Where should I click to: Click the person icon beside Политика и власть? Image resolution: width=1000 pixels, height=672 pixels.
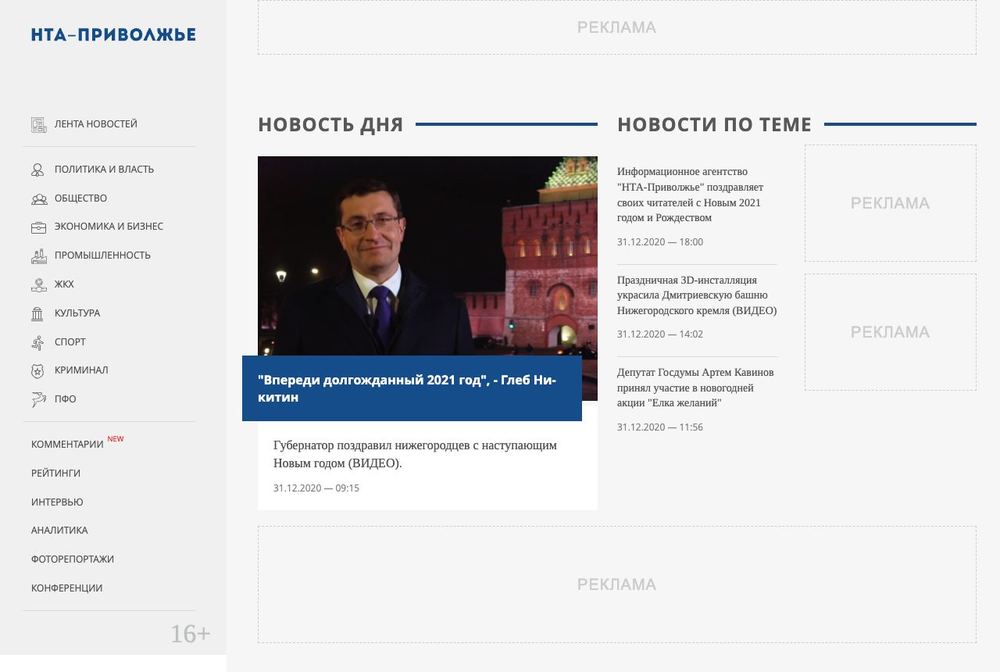click(38, 170)
